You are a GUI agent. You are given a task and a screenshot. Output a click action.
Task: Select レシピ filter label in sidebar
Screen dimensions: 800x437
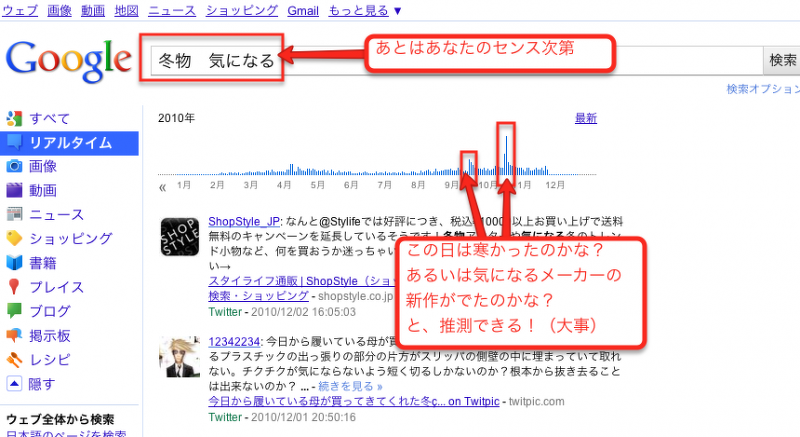[x=49, y=359]
